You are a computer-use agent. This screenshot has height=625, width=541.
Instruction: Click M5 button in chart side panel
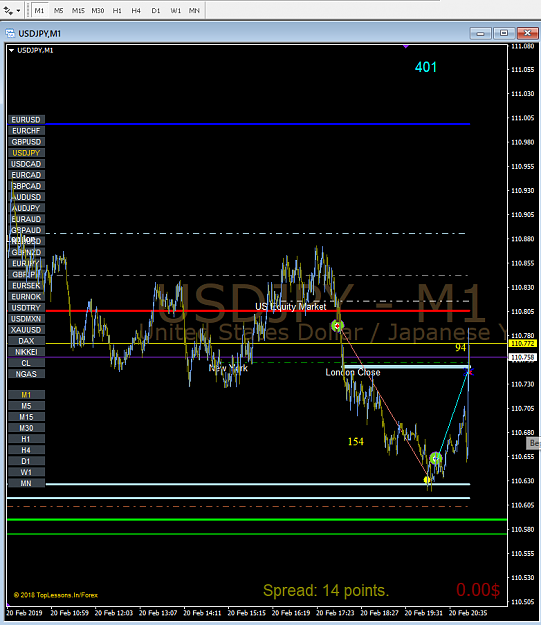point(26,406)
